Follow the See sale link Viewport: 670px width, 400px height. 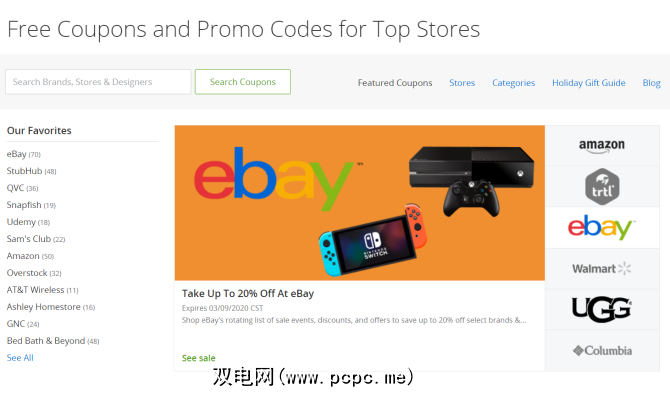pos(199,358)
